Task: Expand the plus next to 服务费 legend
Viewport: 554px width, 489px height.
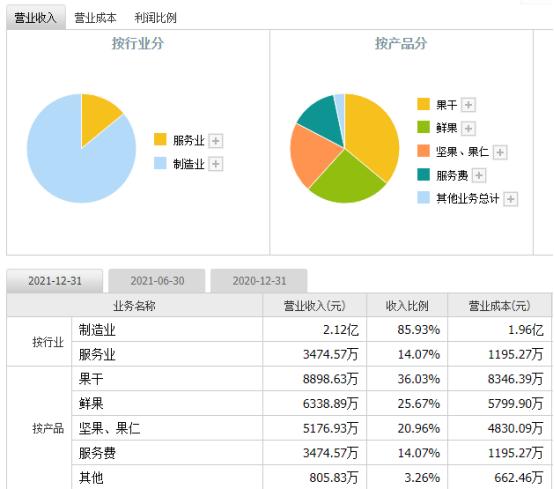Action: pos(479,175)
